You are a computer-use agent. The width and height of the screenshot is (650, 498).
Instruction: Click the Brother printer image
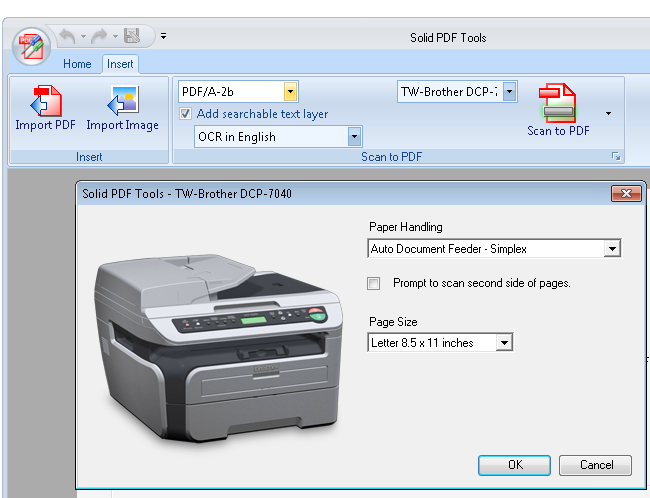(219, 349)
